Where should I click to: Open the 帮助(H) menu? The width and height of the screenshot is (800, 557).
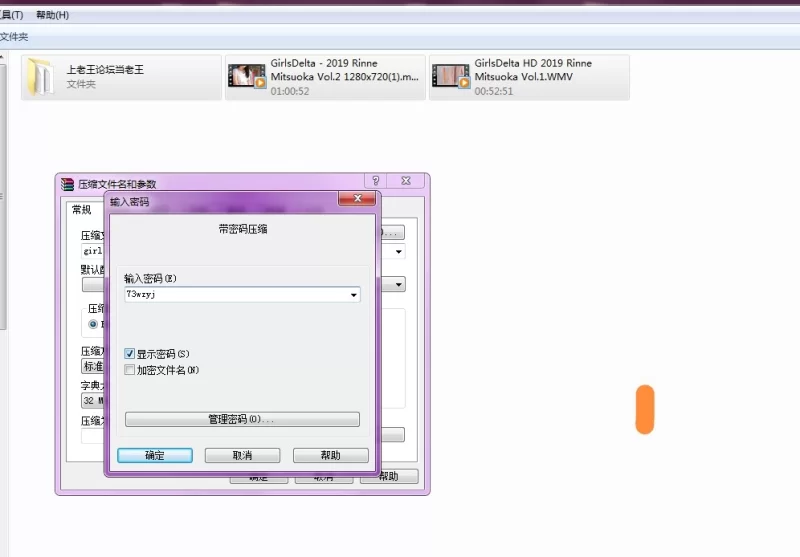52,15
